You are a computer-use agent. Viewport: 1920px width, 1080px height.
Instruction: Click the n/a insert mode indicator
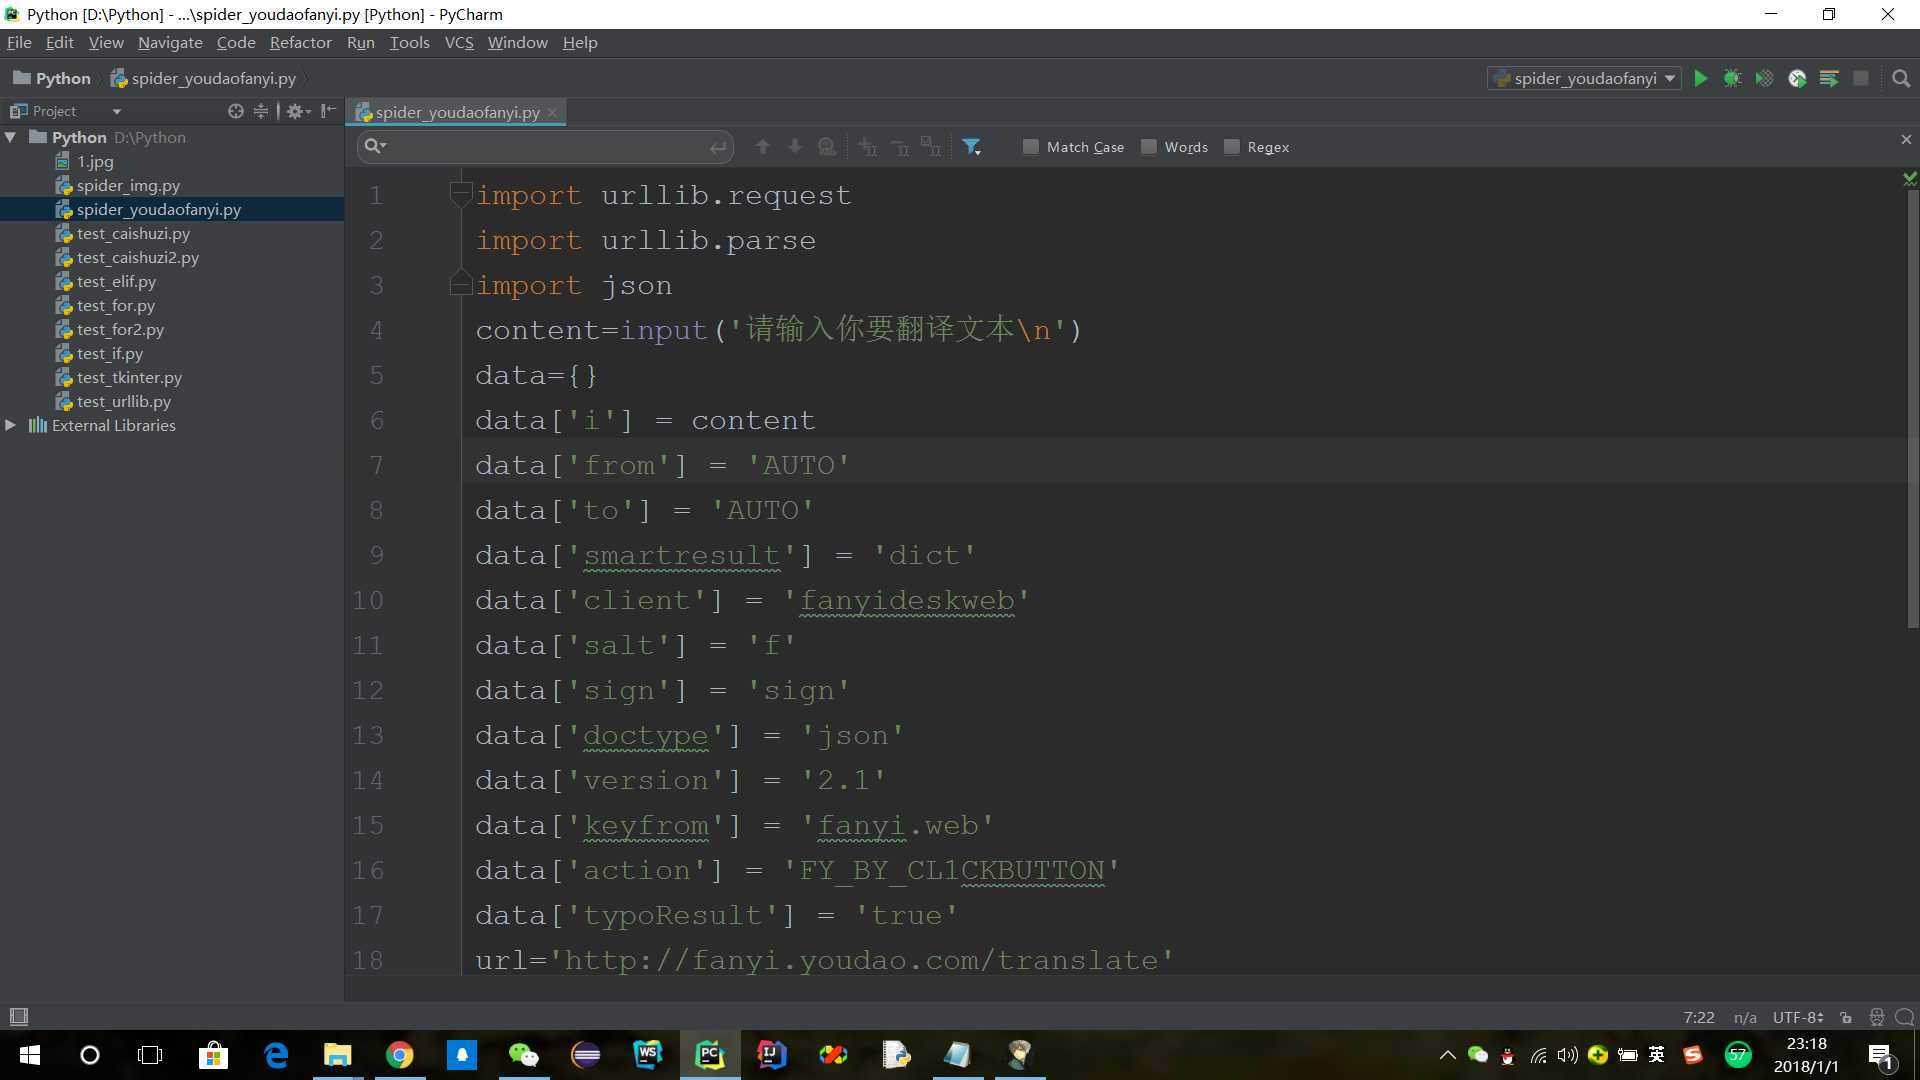pos(1745,1017)
